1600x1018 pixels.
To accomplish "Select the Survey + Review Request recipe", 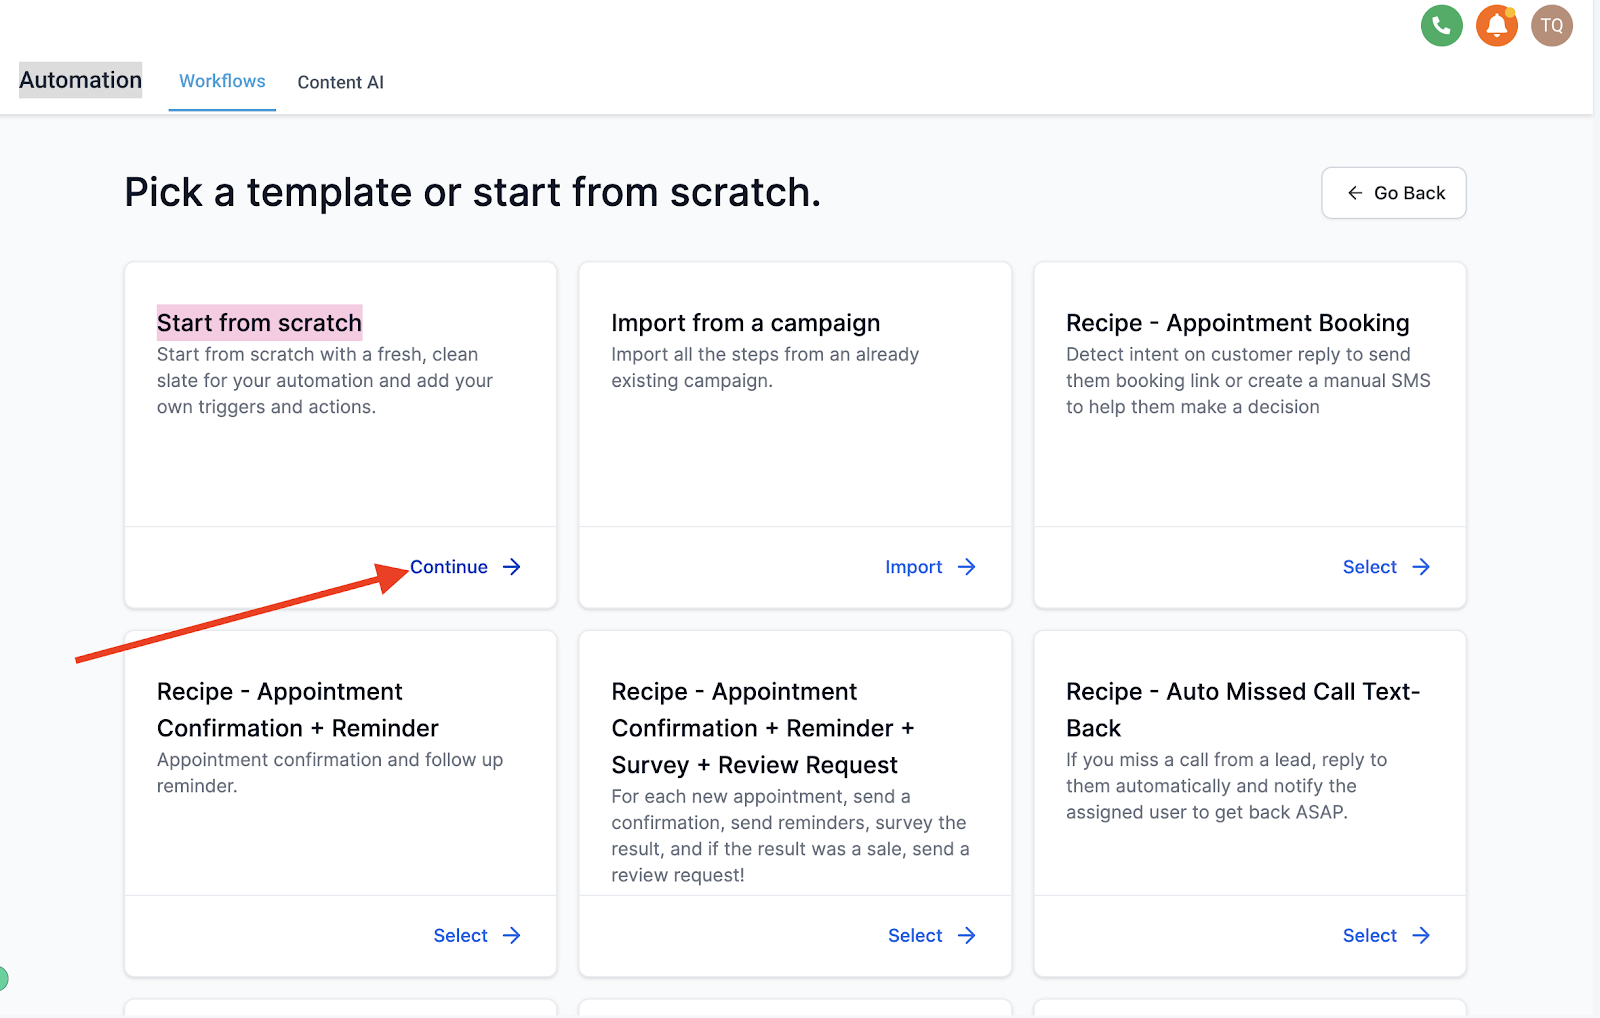I will point(932,936).
